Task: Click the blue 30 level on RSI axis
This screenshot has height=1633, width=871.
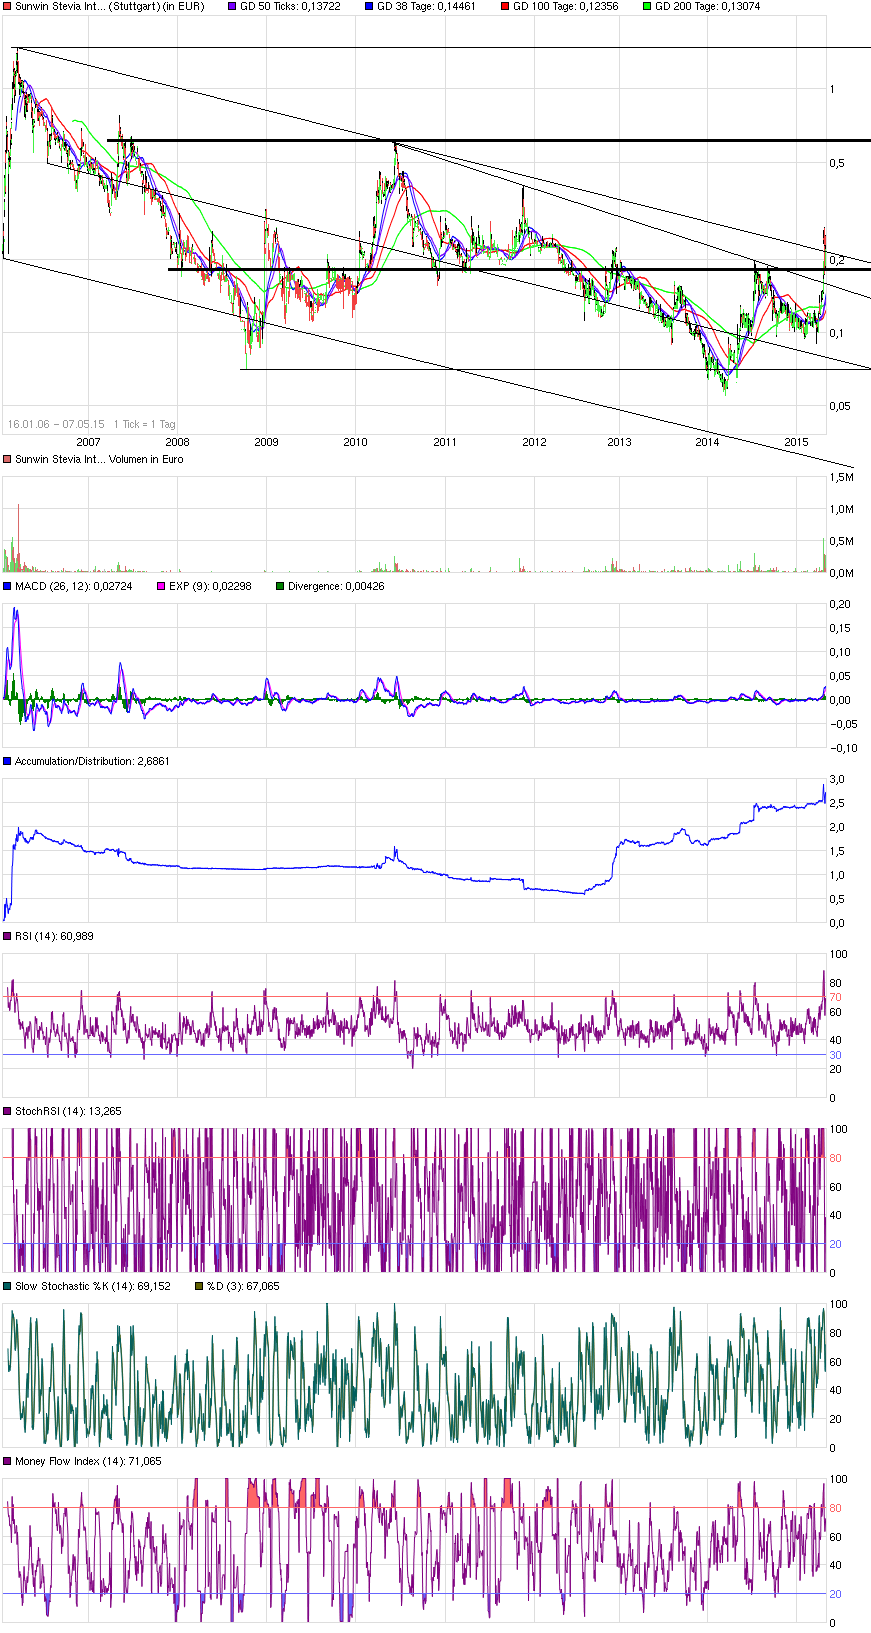Action: [x=835, y=1055]
